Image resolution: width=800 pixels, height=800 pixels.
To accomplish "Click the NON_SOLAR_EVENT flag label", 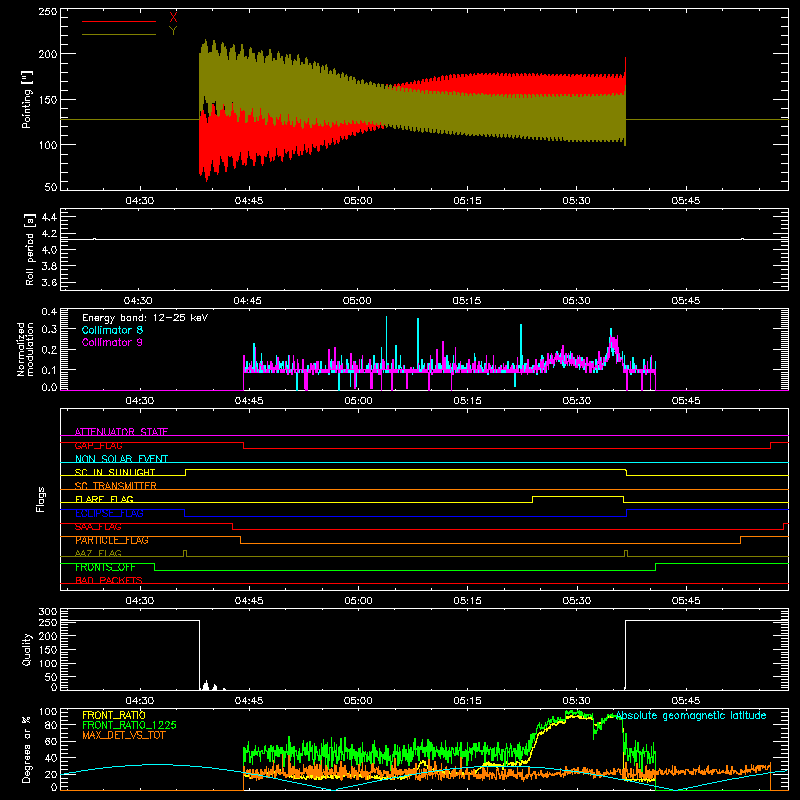I will click(x=121, y=459).
